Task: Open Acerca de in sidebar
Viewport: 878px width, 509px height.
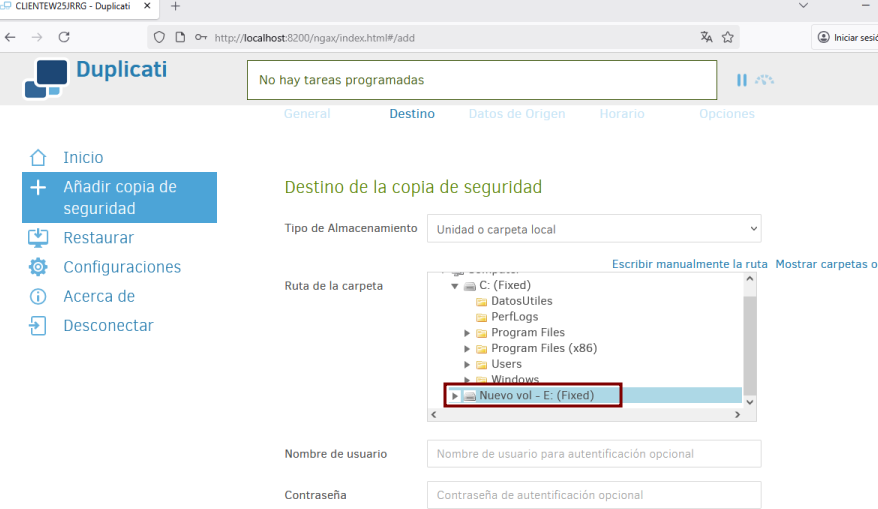Action: pos(99,296)
